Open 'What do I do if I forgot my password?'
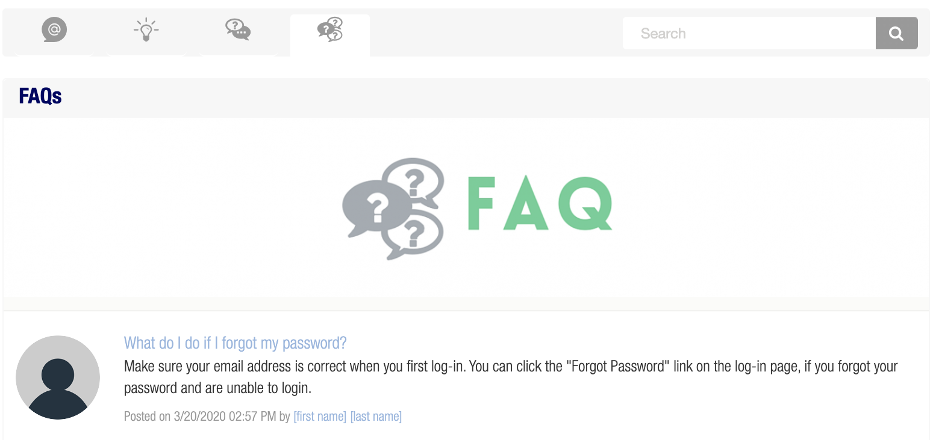The height and width of the screenshot is (440, 936). click(x=235, y=343)
